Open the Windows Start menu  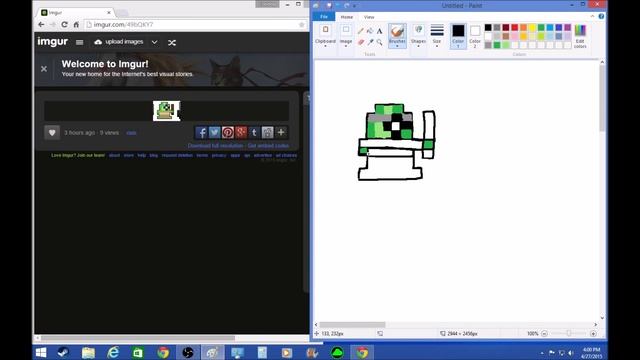[41, 352]
